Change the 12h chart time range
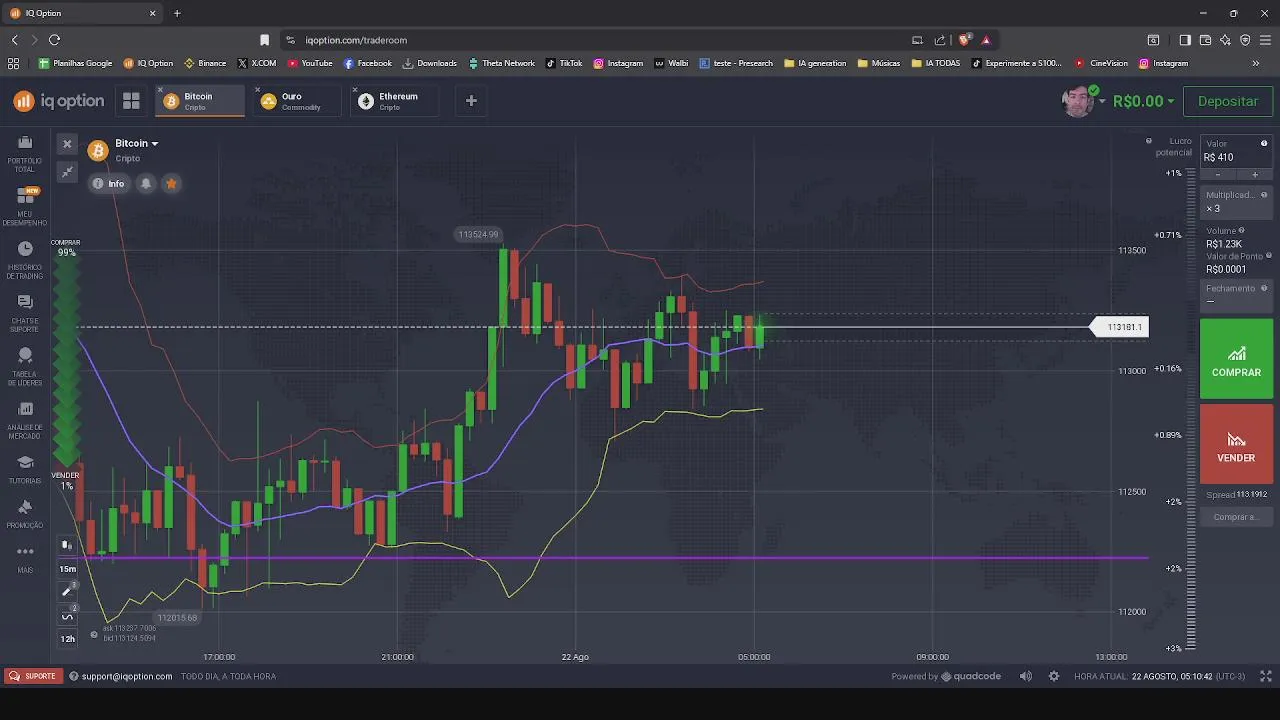1280x720 pixels. [67, 638]
